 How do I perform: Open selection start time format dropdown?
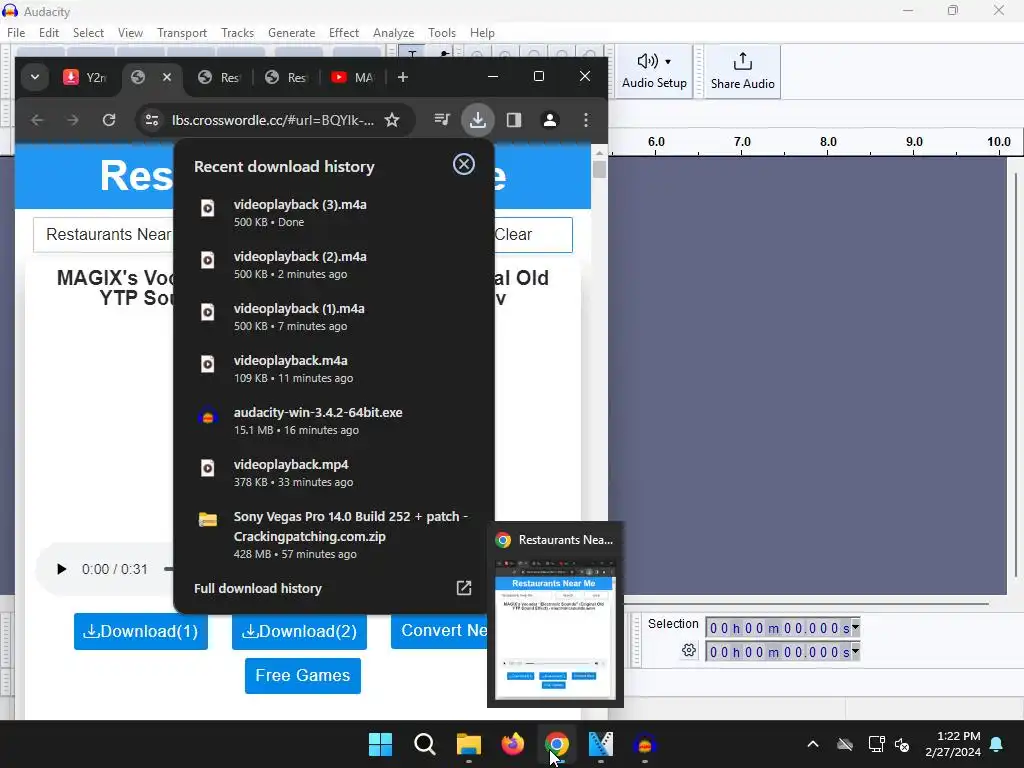[856, 627]
